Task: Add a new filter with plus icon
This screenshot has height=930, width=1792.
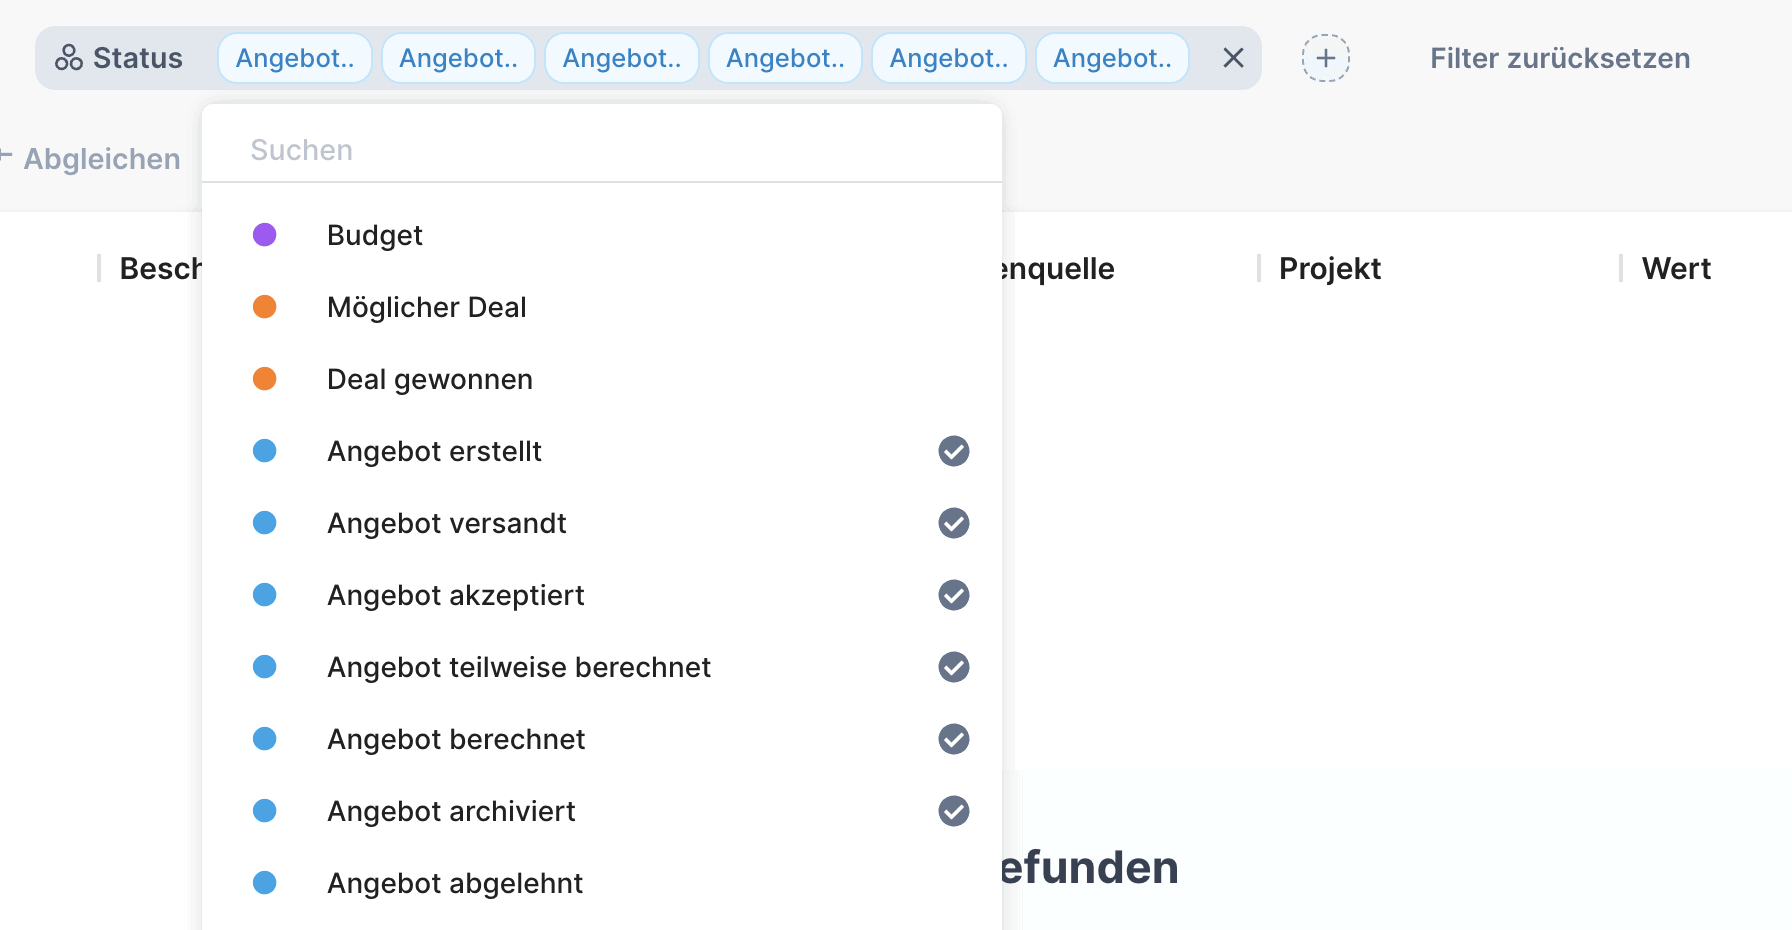Action: point(1325,58)
